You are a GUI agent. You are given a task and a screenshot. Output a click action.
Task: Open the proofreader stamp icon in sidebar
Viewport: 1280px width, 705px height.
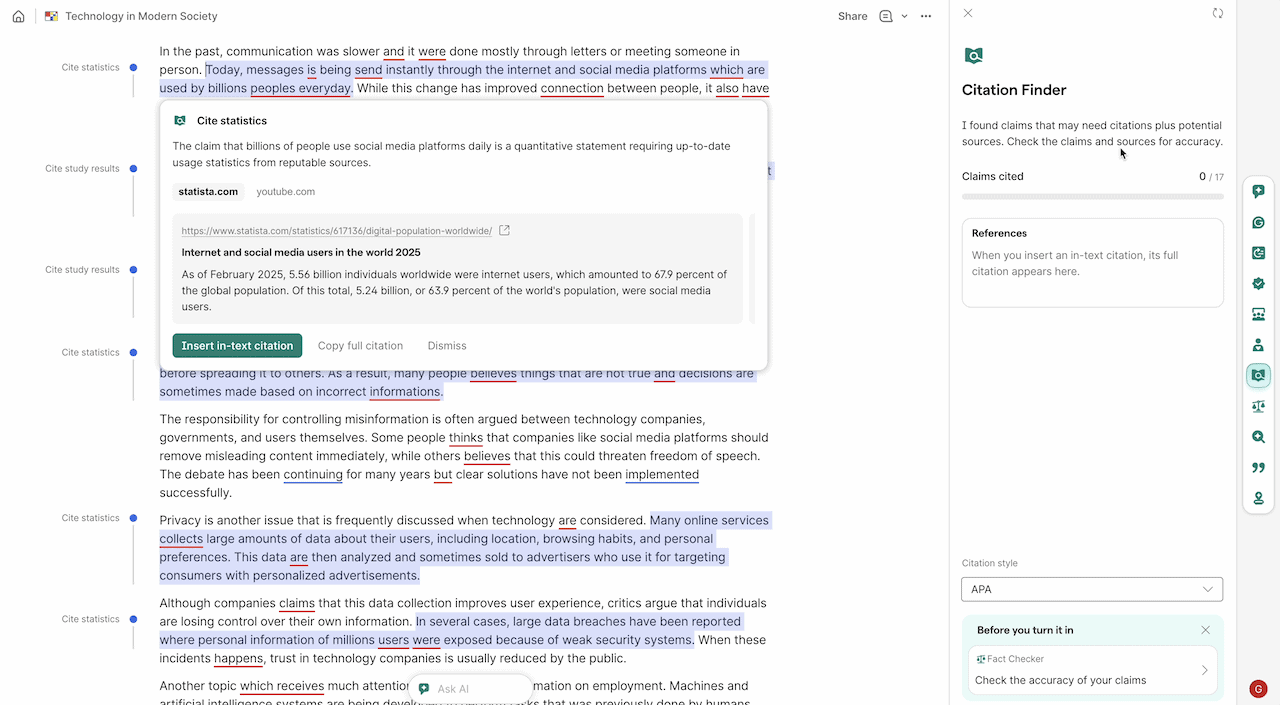(1258, 497)
